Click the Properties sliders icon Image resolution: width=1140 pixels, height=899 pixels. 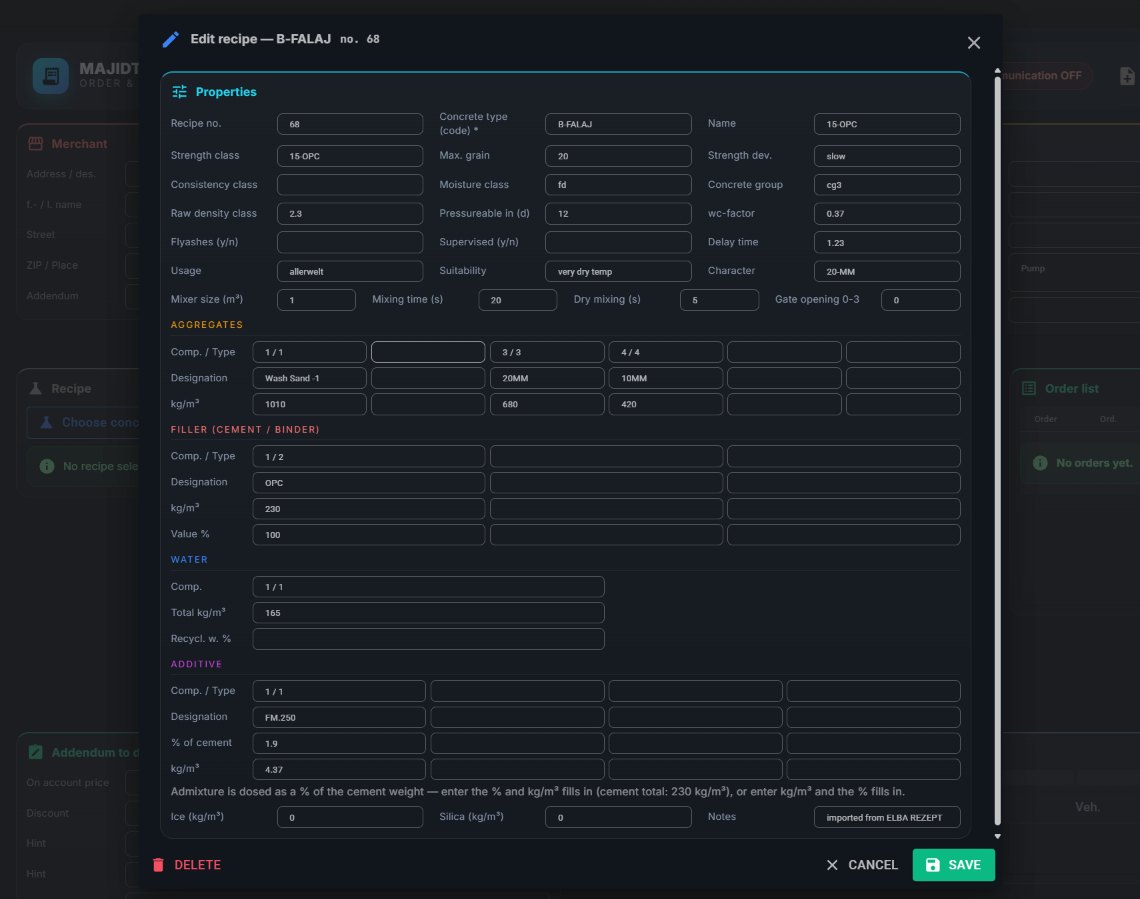[179, 92]
